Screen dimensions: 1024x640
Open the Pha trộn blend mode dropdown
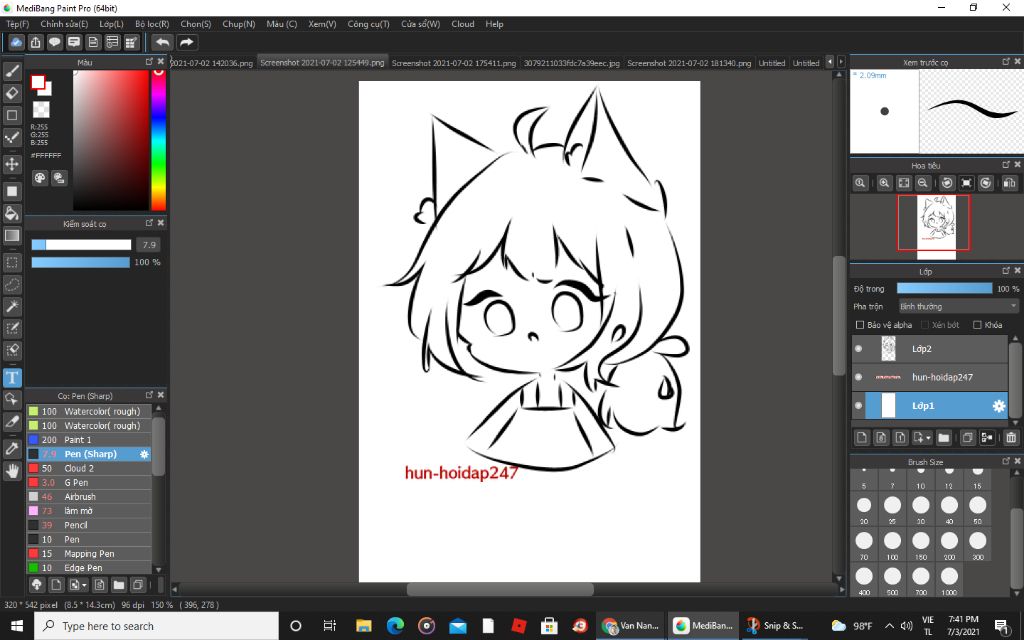tap(958, 306)
